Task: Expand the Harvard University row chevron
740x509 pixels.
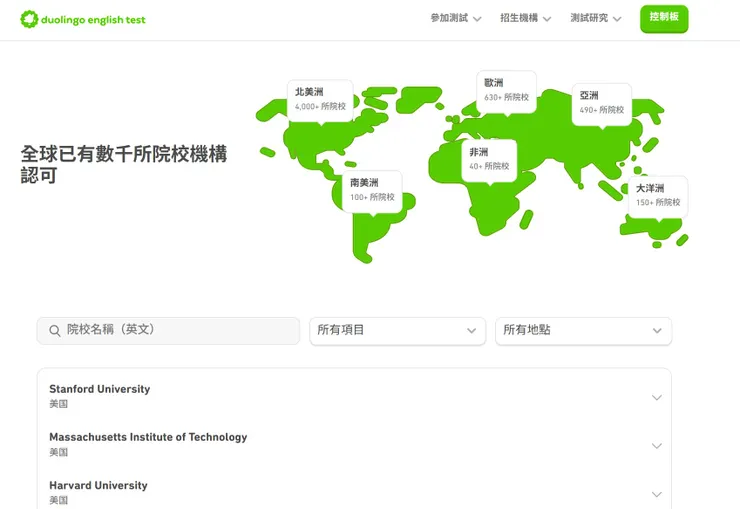Action: pyautogui.click(x=656, y=494)
